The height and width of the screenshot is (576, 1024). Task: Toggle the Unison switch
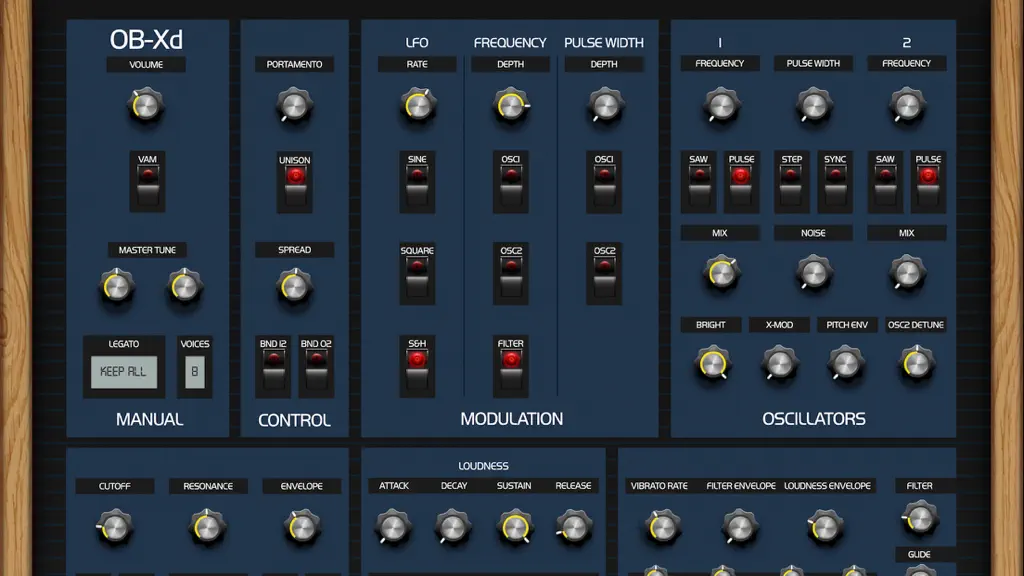295,182
